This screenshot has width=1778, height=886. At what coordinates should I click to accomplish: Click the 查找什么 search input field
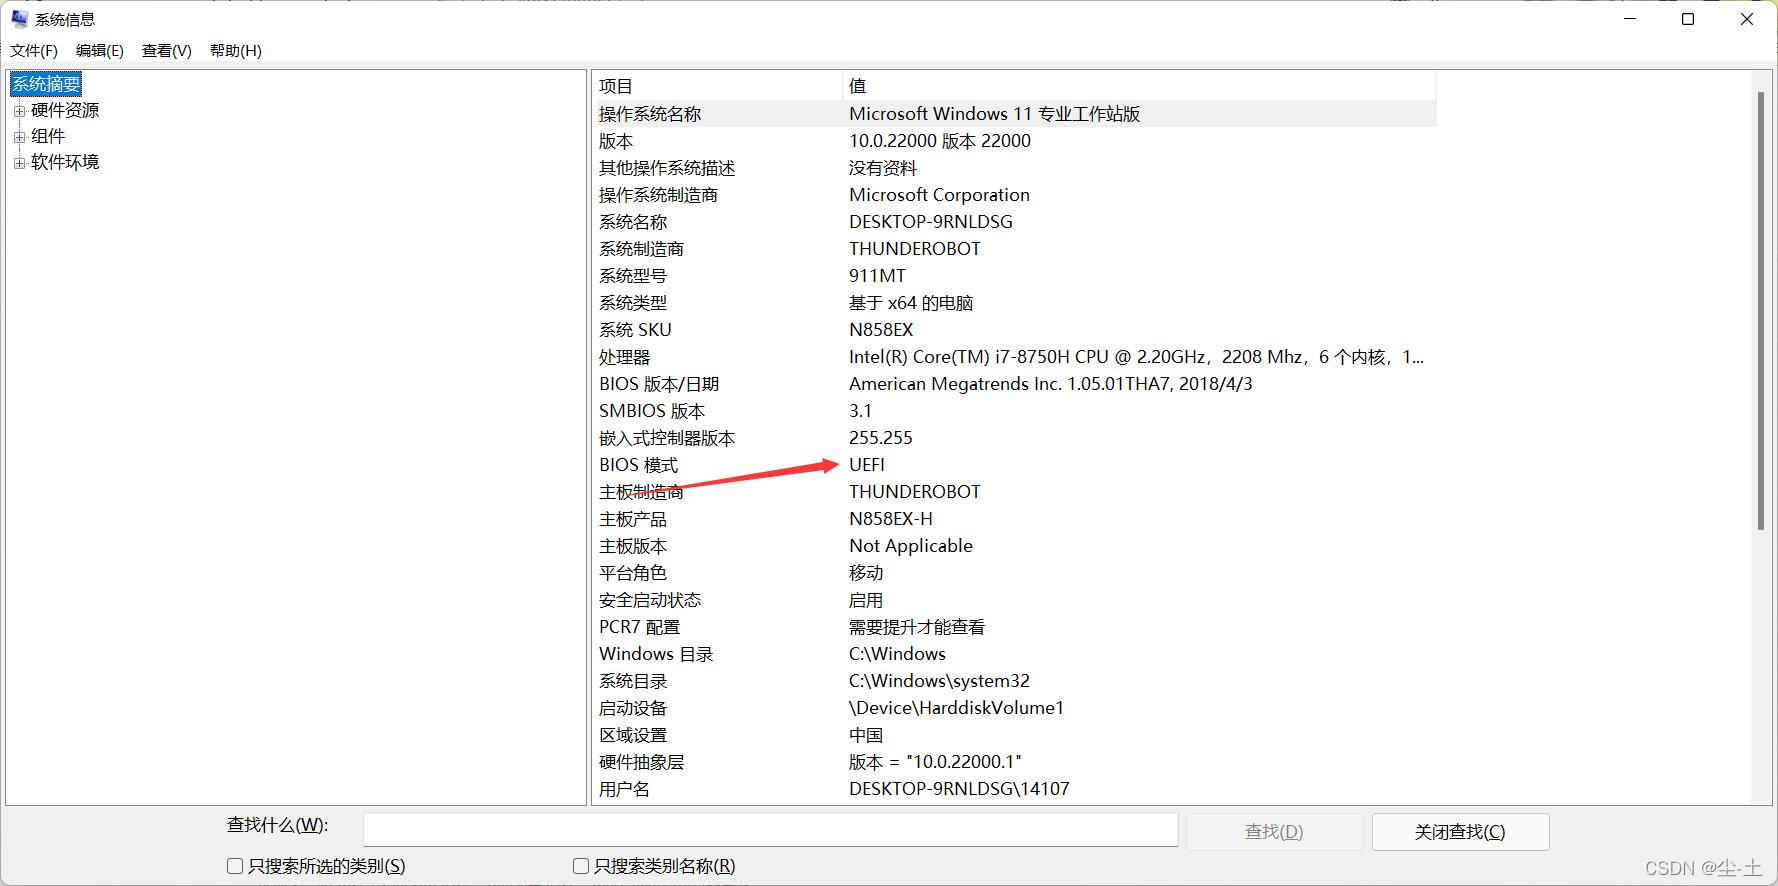[770, 830]
